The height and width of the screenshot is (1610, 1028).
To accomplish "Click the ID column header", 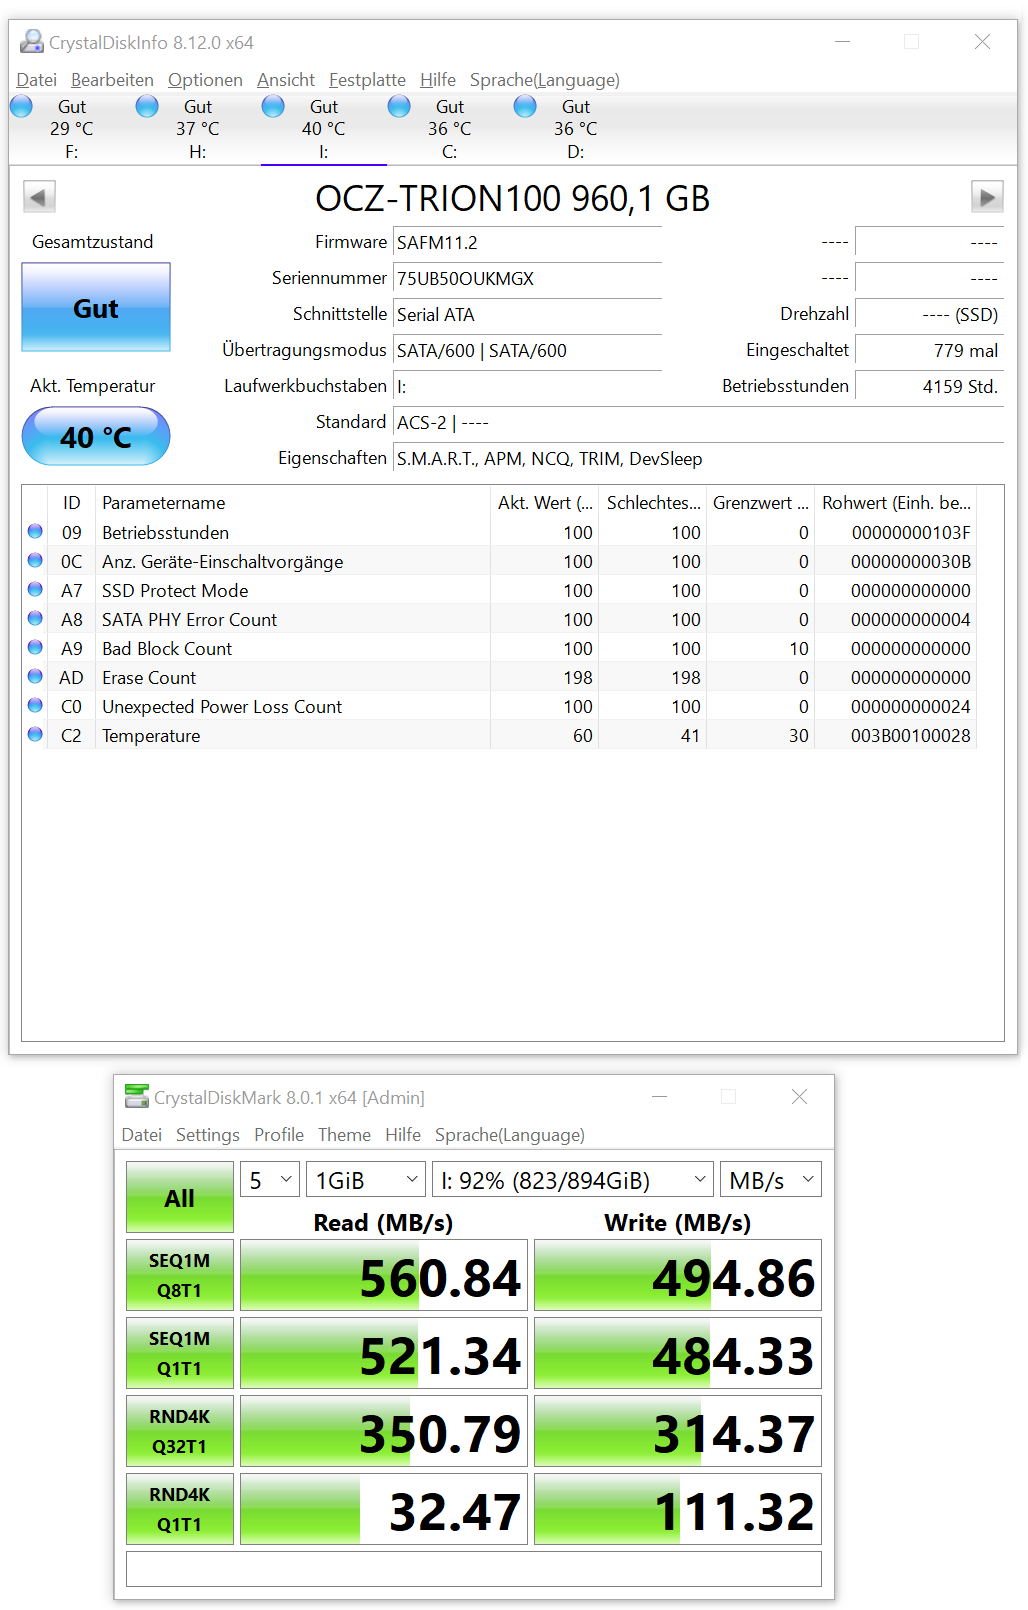I will (72, 502).
